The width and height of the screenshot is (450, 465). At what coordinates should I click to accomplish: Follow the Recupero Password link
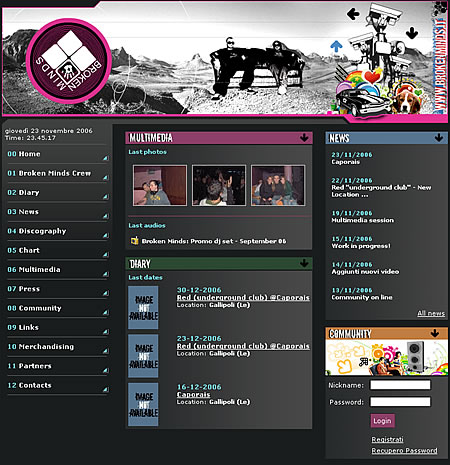[x=404, y=450]
